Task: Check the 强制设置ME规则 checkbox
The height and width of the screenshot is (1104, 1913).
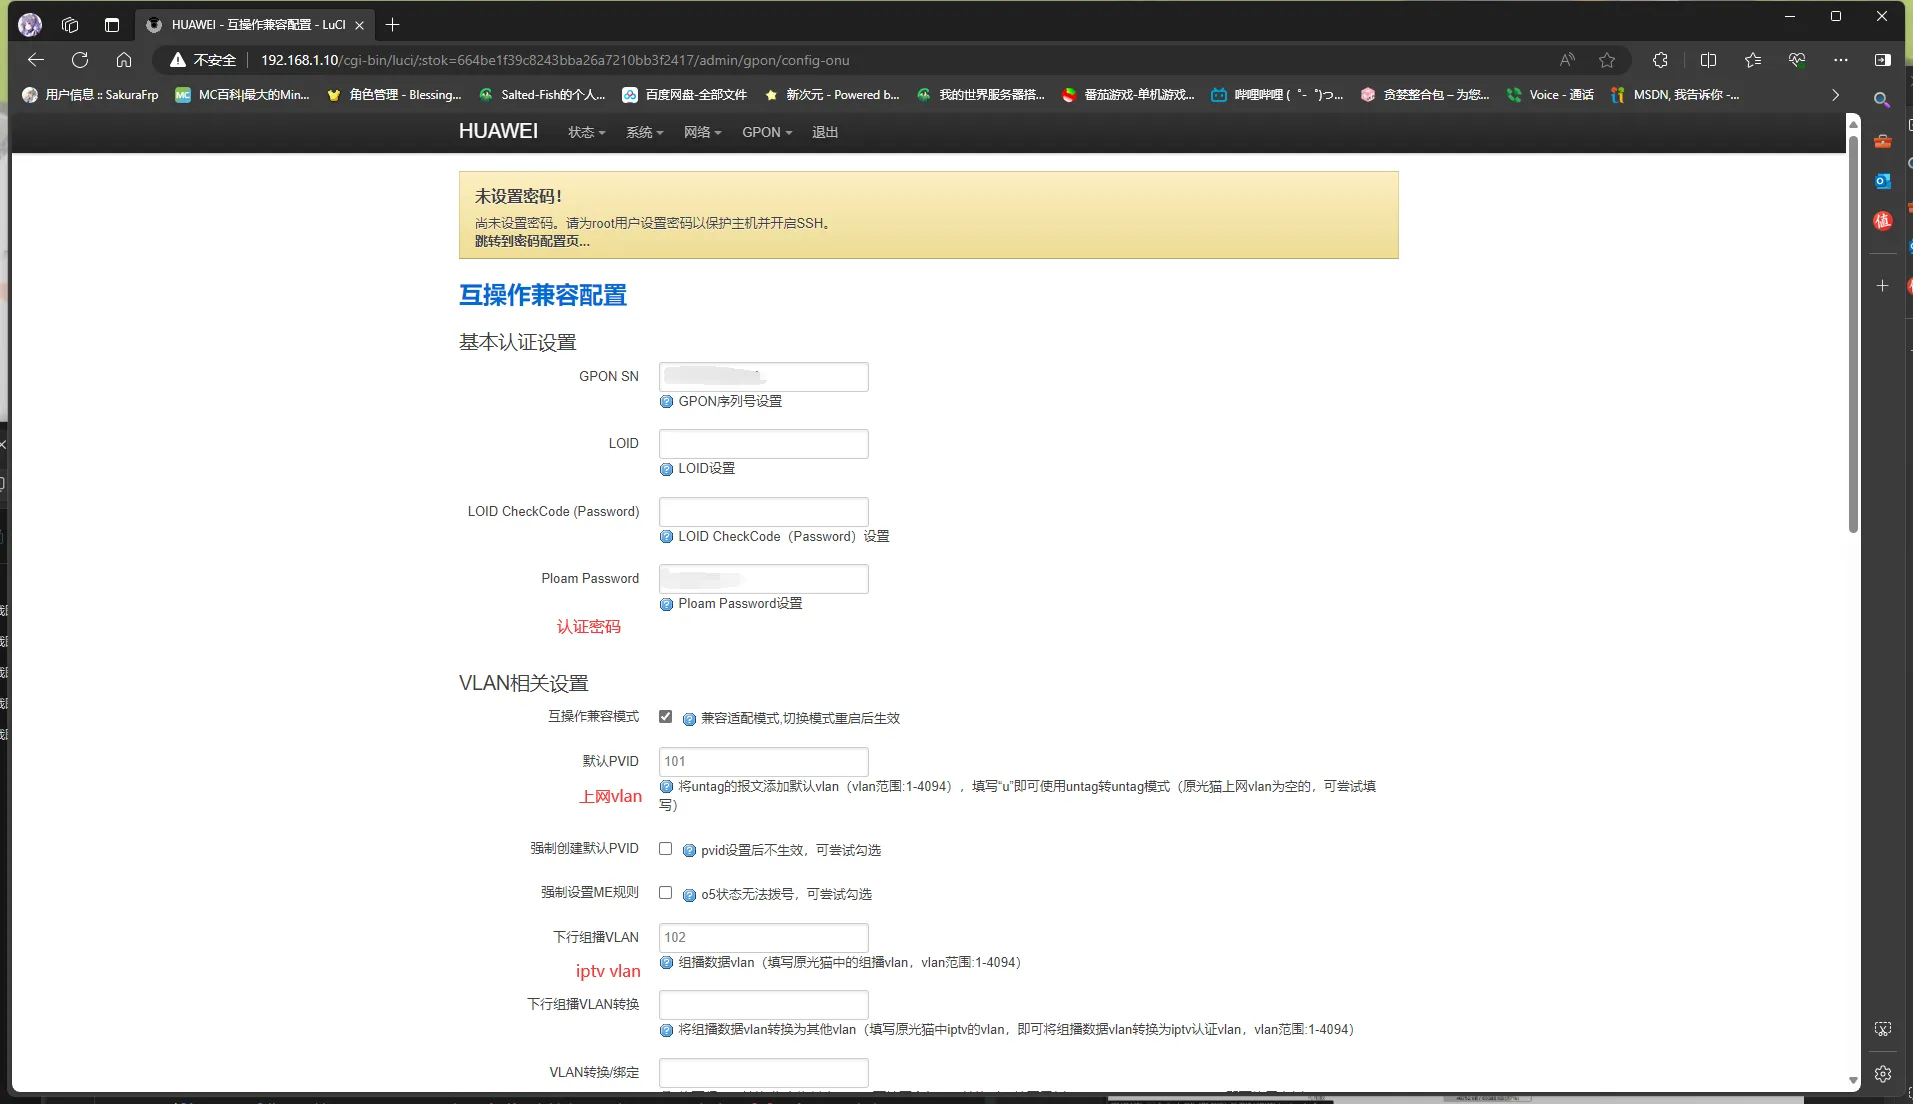Action: [x=665, y=893]
